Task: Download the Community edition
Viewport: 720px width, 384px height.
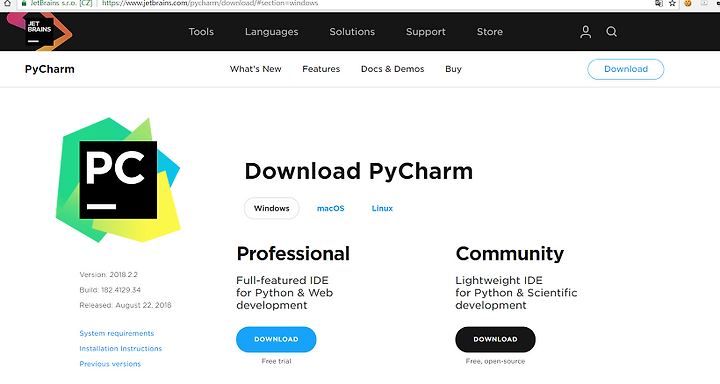Action: tap(495, 339)
